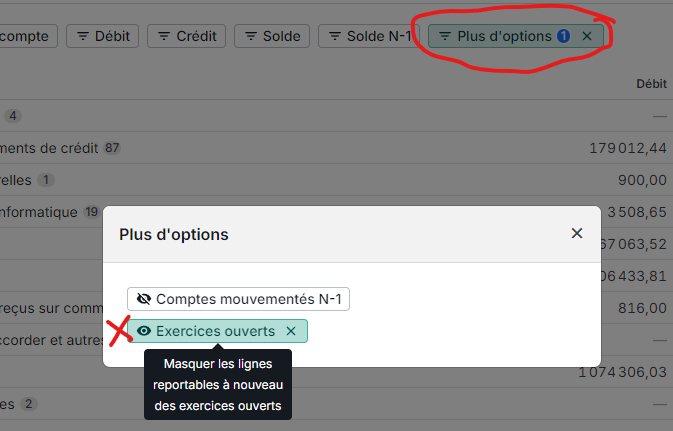The image size is (673, 431).
Task: Click the count badge 2 in the bottom row
Action: [x=28, y=404]
